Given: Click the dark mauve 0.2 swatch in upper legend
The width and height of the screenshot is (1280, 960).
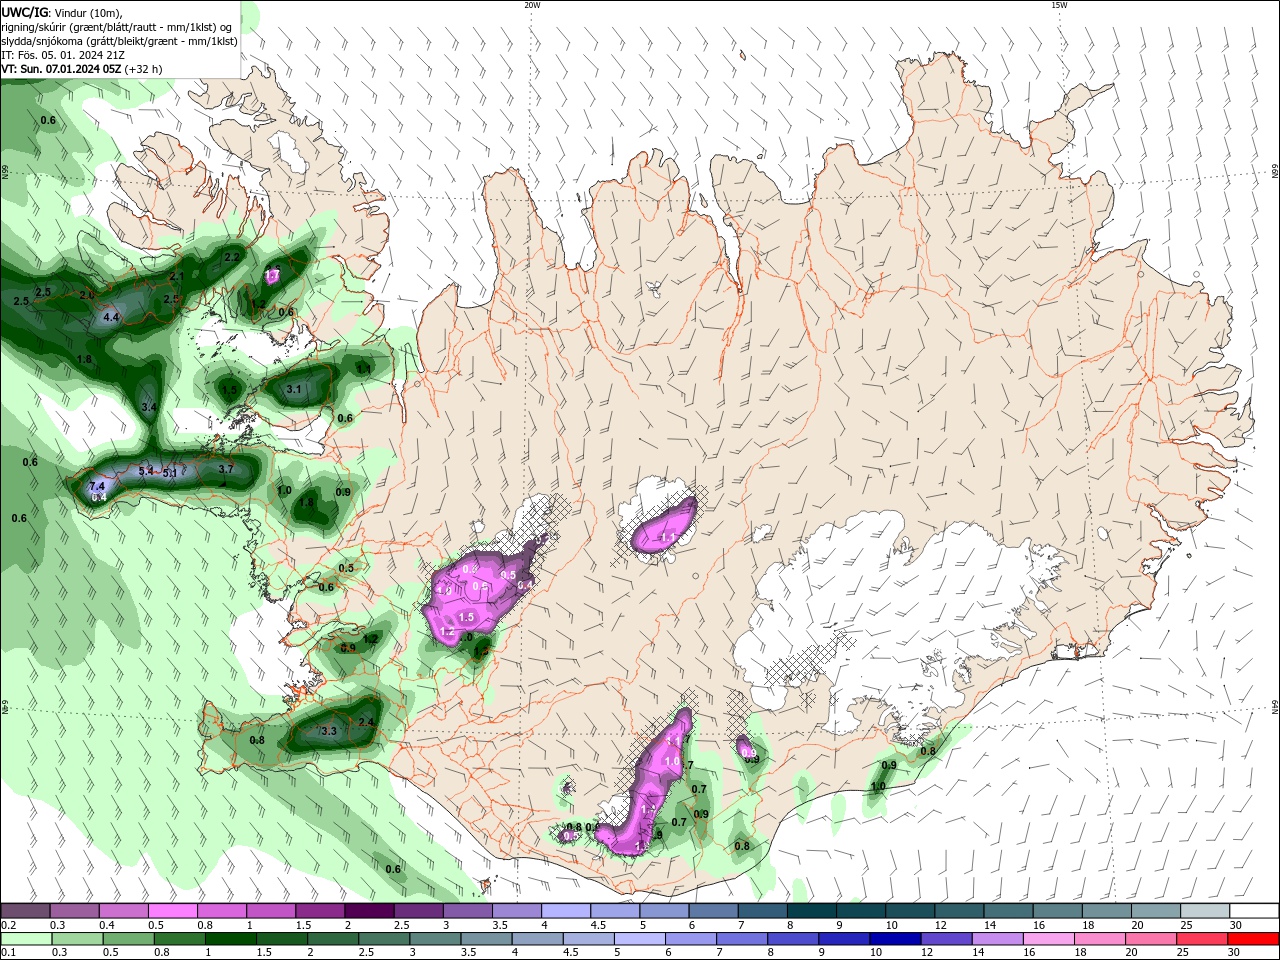Looking at the screenshot, I should coord(25,911).
